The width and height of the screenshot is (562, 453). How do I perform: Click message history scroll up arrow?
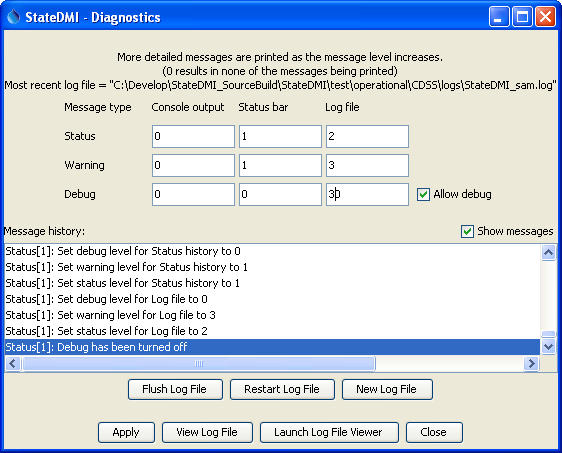click(548, 253)
